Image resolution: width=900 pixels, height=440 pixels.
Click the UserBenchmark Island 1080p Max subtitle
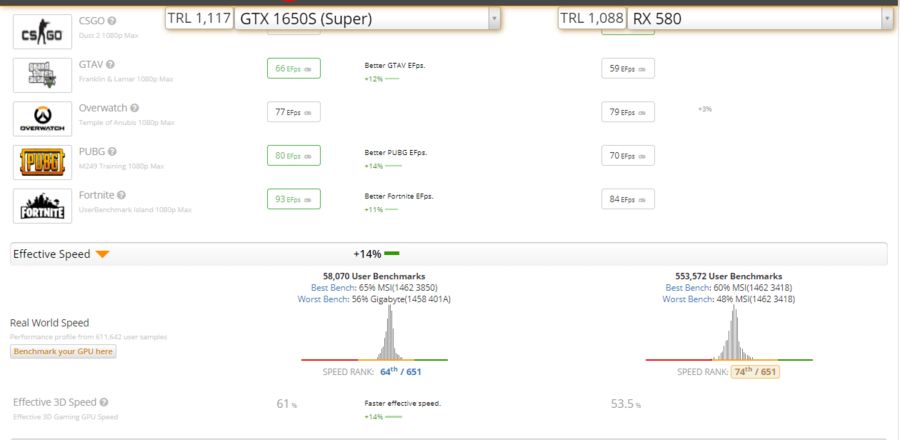tap(135, 210)
